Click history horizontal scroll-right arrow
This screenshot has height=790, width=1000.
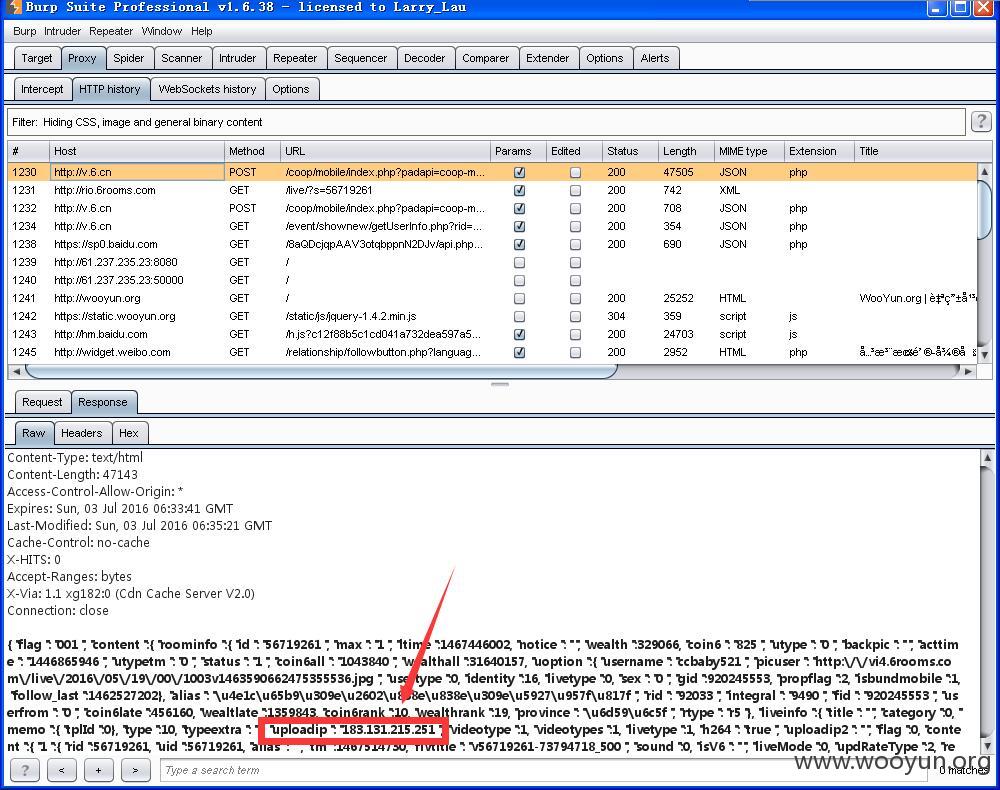(969, 371)
